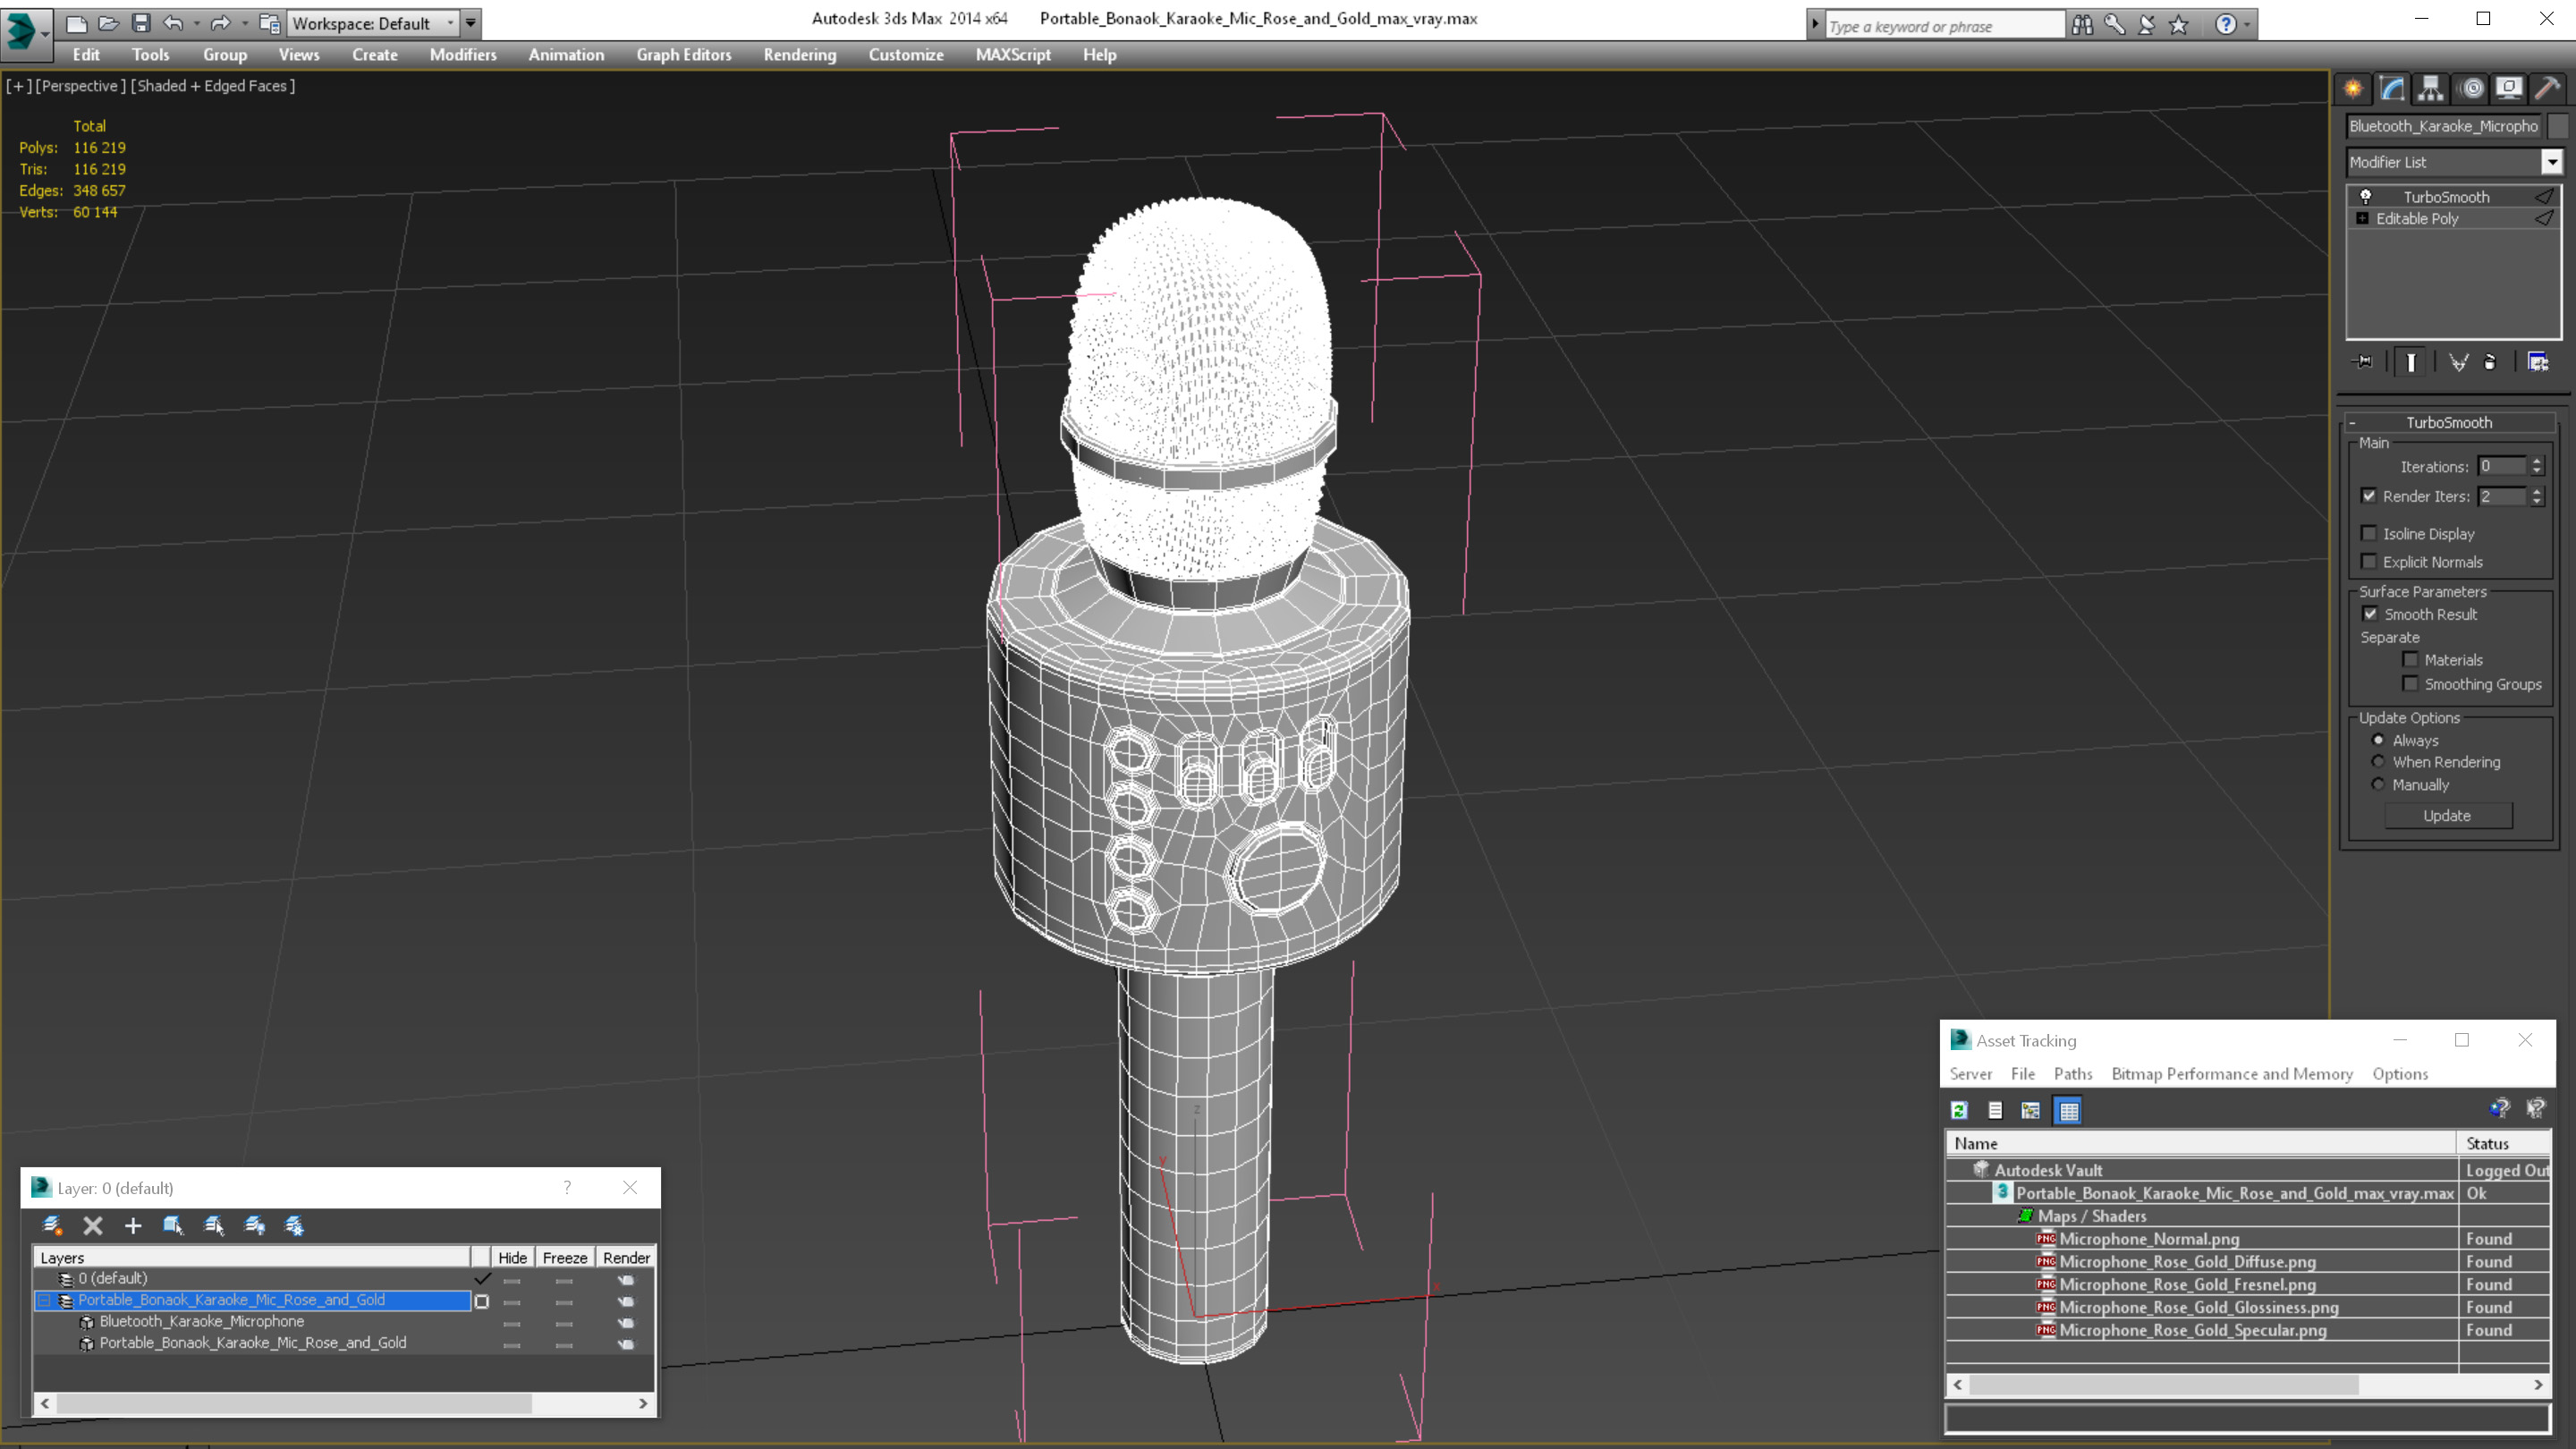The height and width of the screenshot is (1449, 2576).
Task: Click the Save File toolbar icon
Action: coord(141,23)
